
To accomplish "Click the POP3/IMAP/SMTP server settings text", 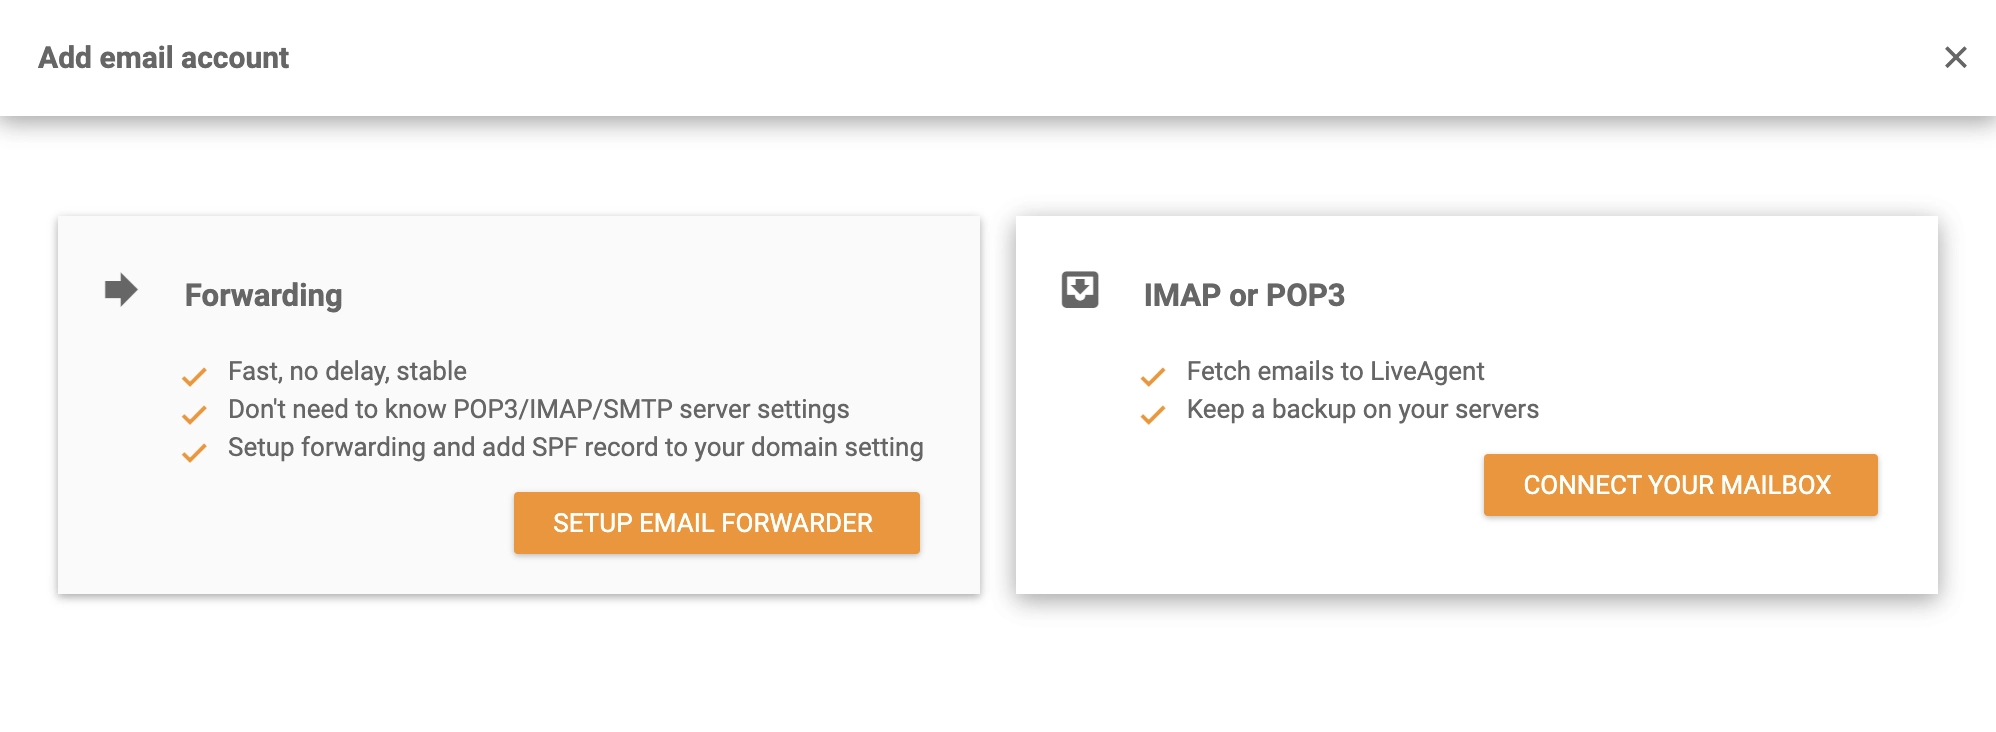I will [x=539, y=409].
